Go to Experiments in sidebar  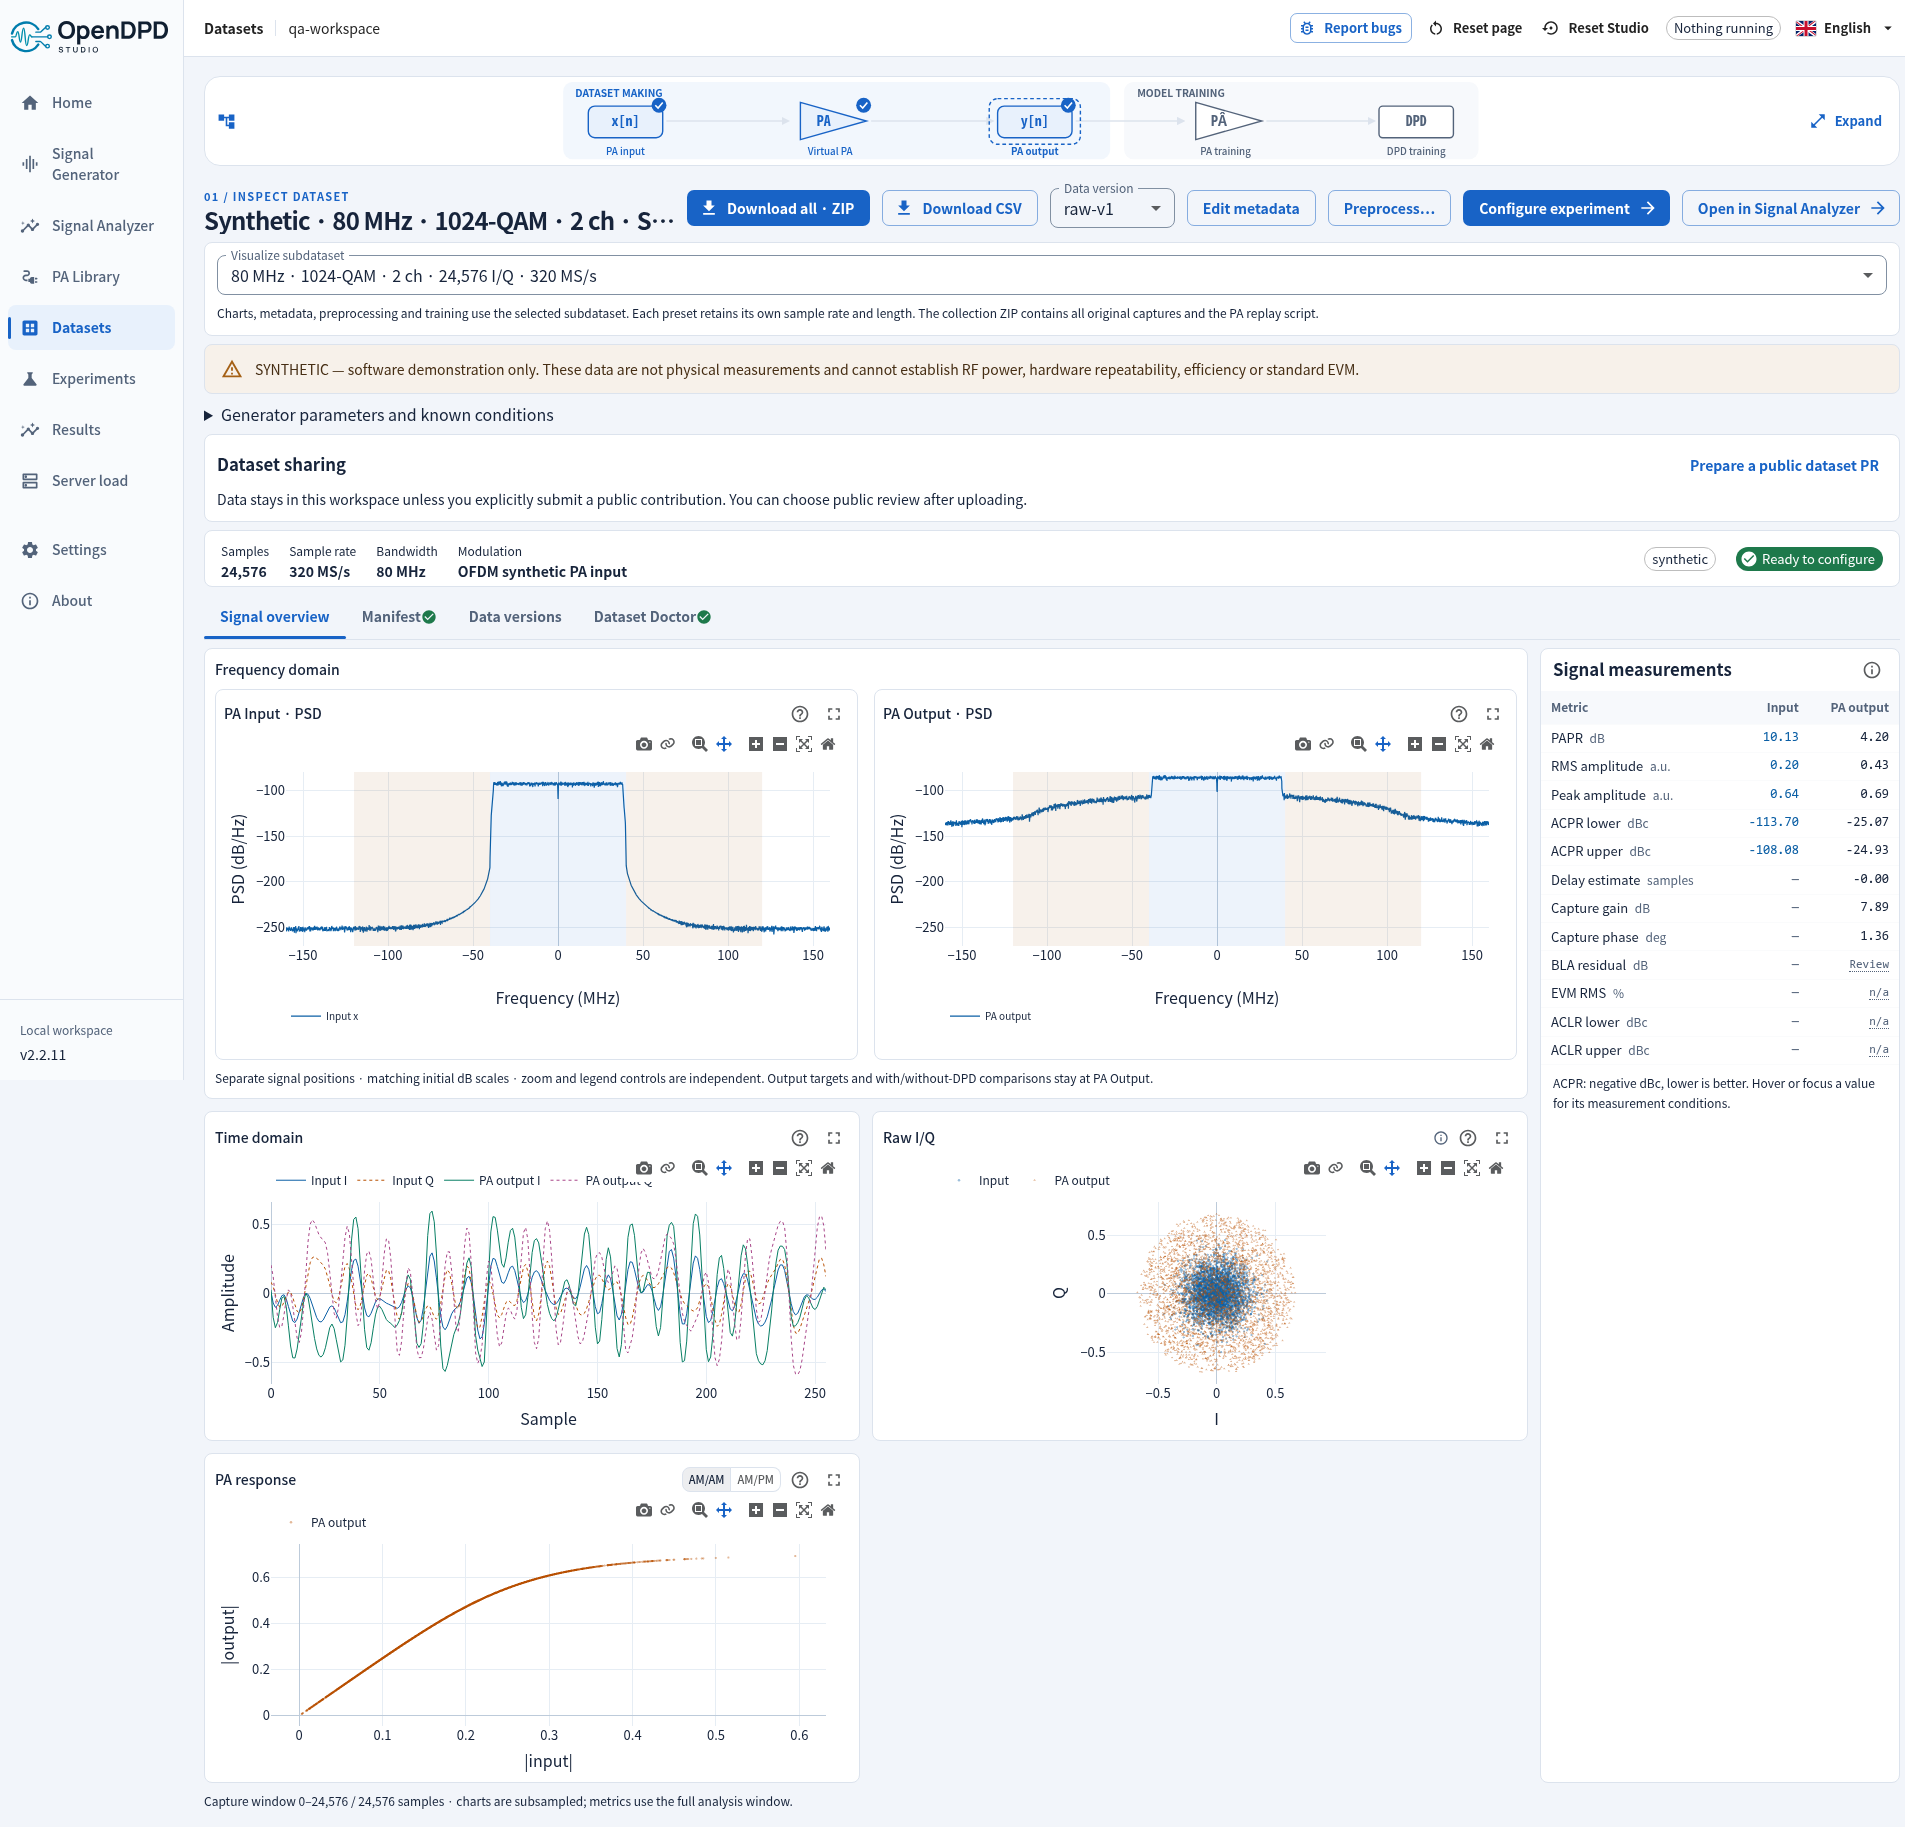tap(91, 379)
